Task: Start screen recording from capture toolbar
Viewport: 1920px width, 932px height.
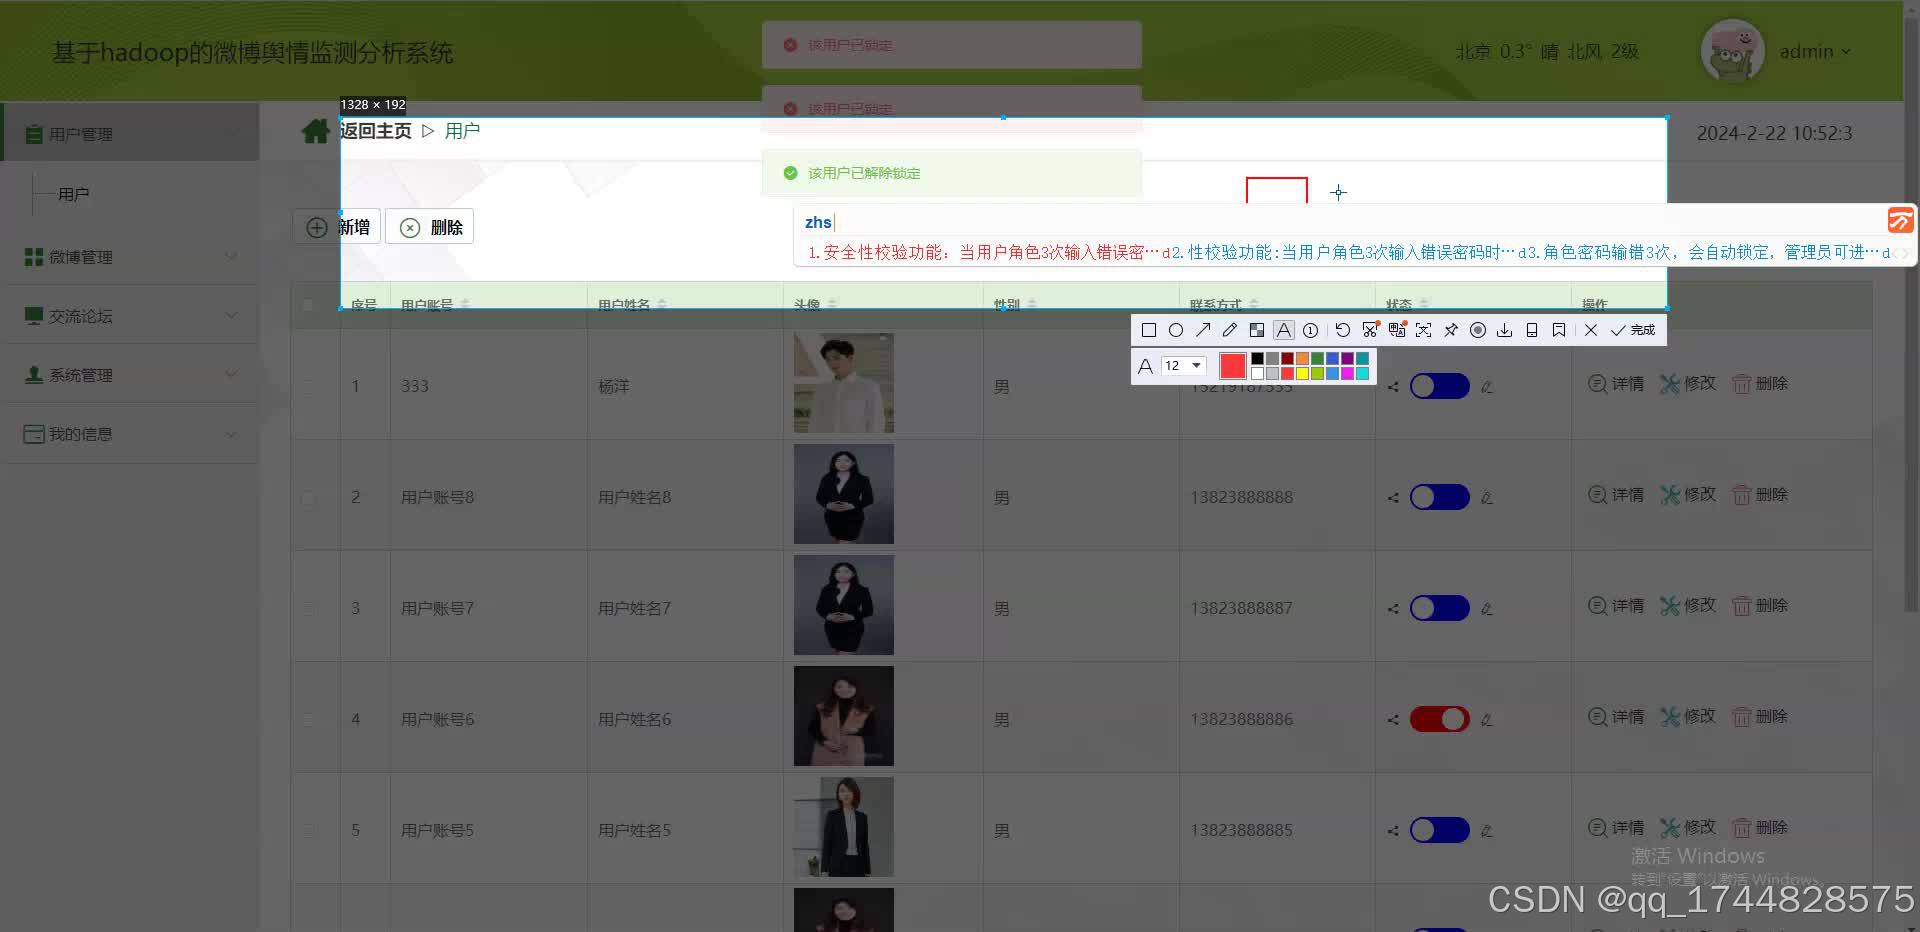Action: pos(1478,330)
